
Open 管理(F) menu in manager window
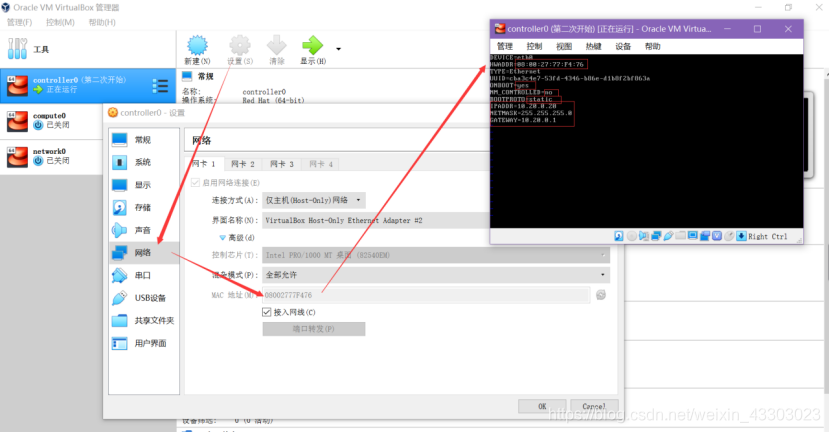click(19, 22)
